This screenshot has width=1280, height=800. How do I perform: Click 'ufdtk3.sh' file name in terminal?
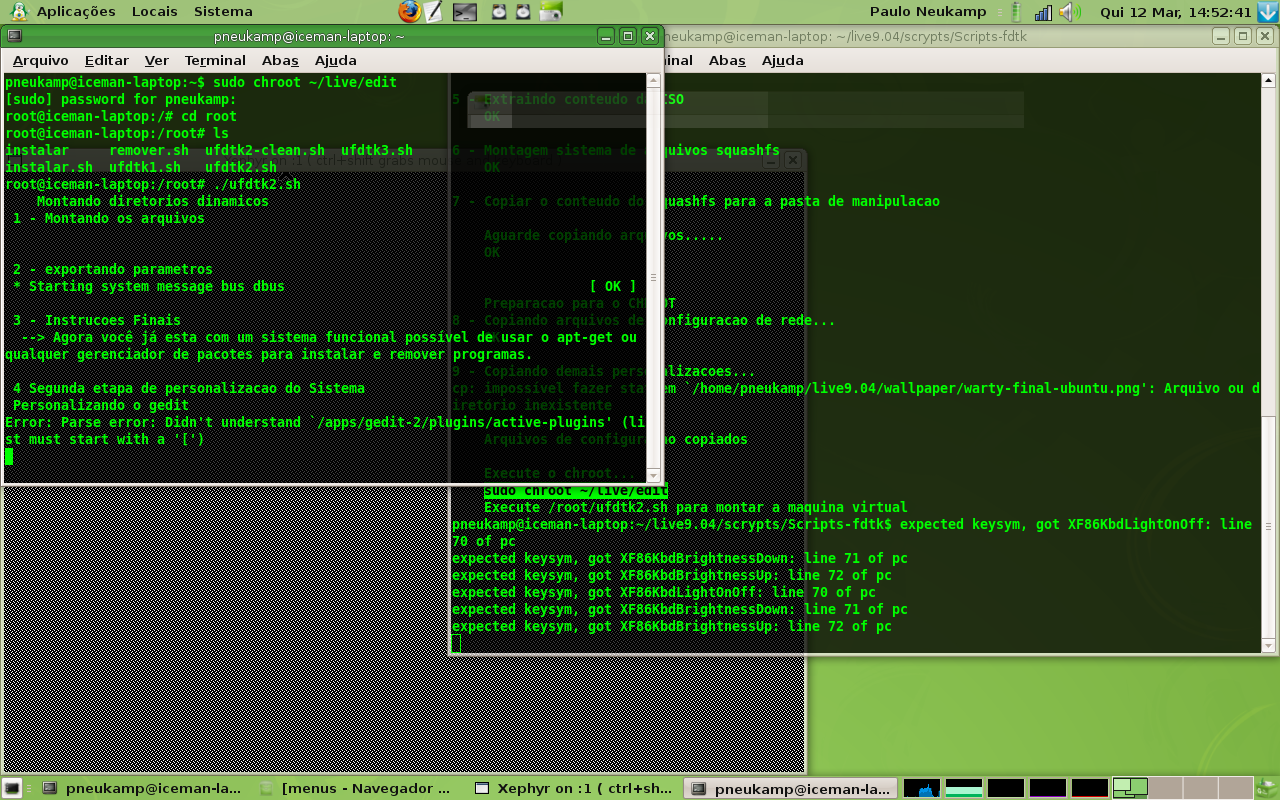(x=377, y=150)
